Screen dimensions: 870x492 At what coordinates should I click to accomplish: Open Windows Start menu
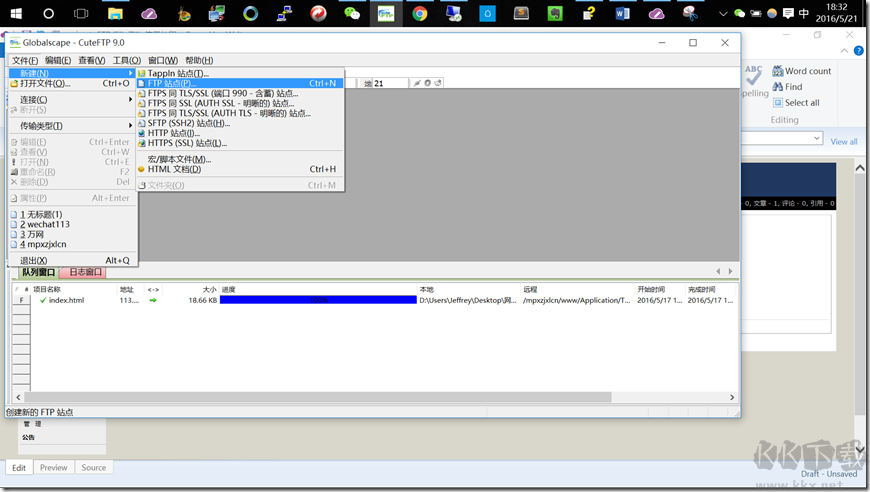[x=16, y=13]
